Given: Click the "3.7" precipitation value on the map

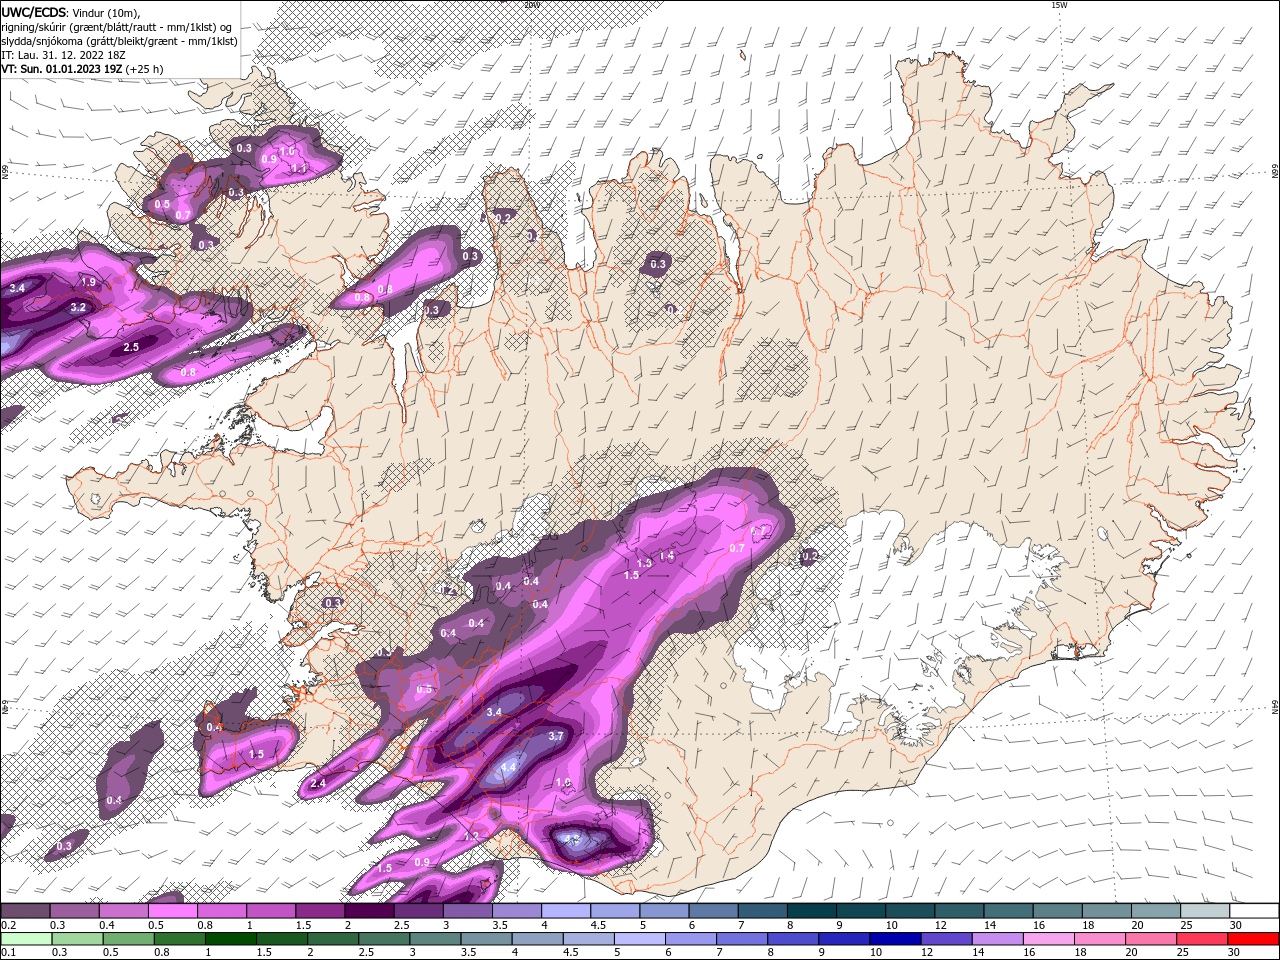Looking at the screenshot, I should pyautogui.click(x=557, y=736).
